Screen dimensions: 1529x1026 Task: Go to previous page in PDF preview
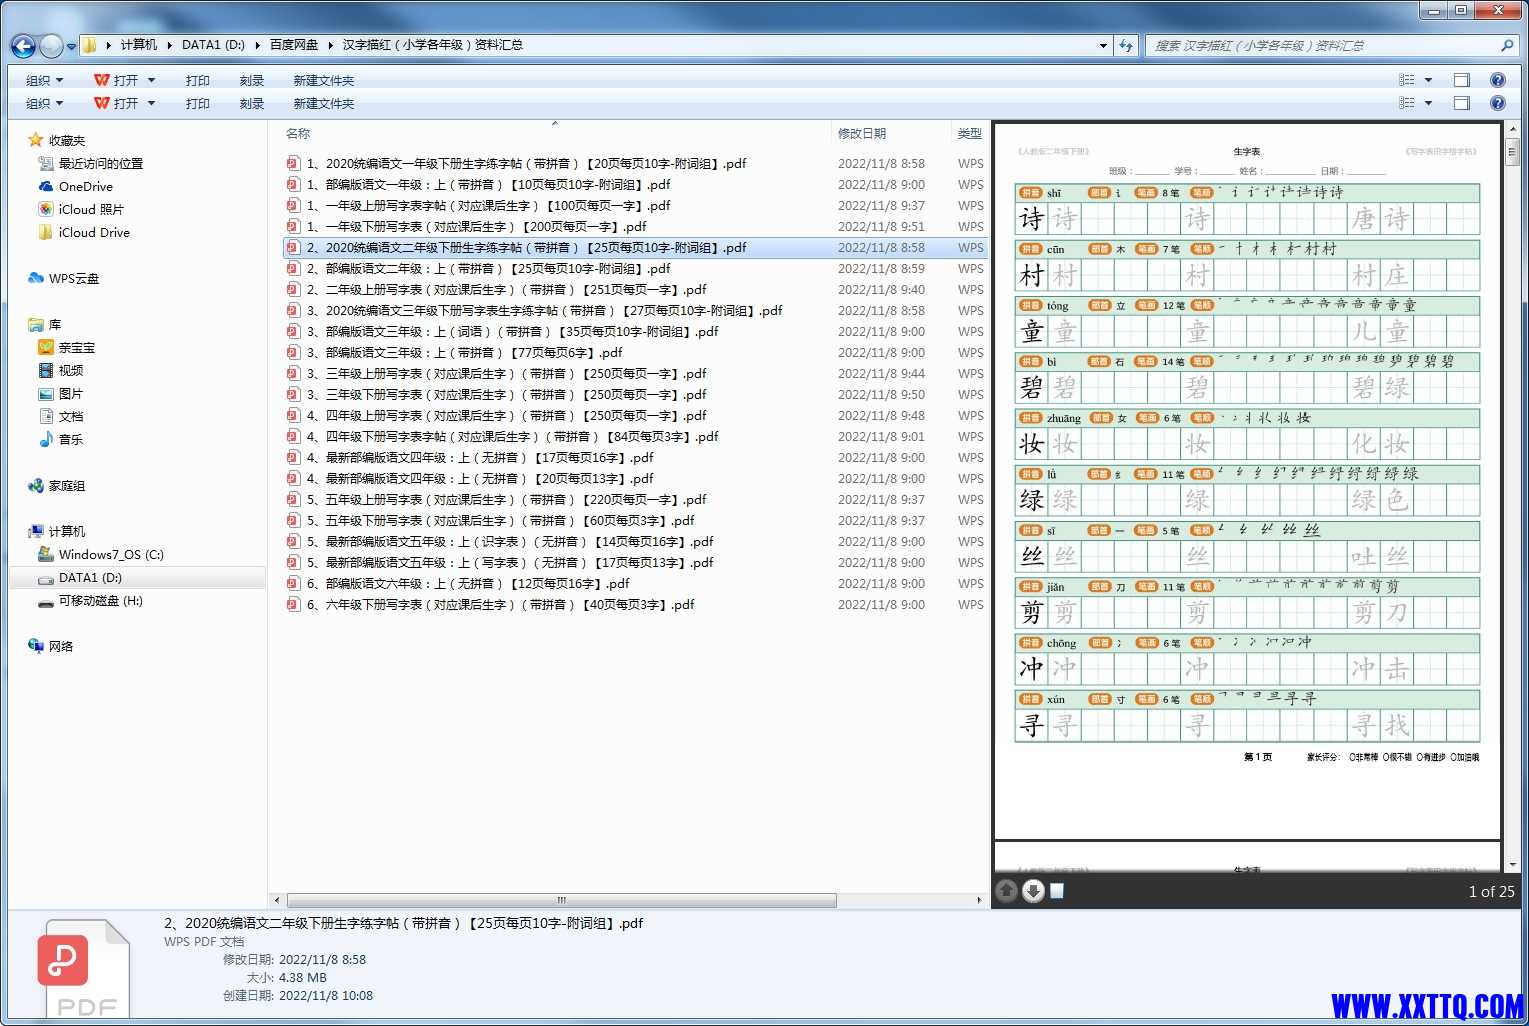point(1006,890)
